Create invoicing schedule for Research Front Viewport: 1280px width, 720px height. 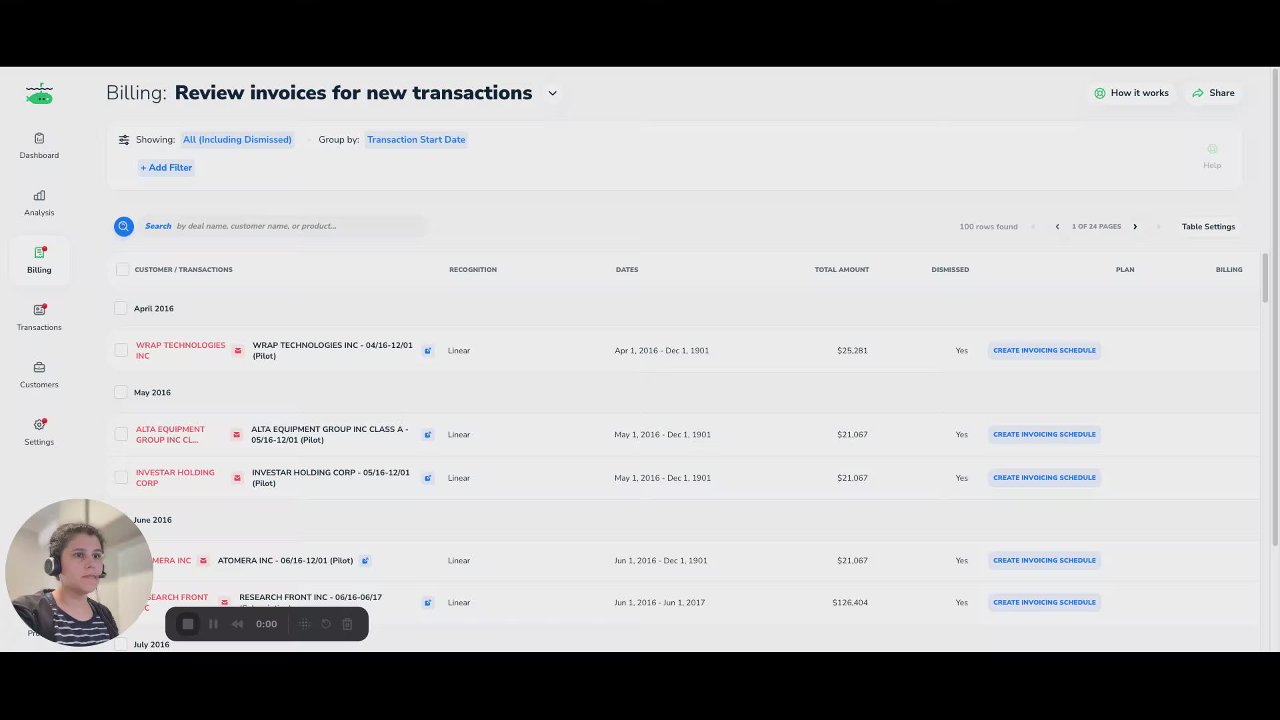[1044, 603]
